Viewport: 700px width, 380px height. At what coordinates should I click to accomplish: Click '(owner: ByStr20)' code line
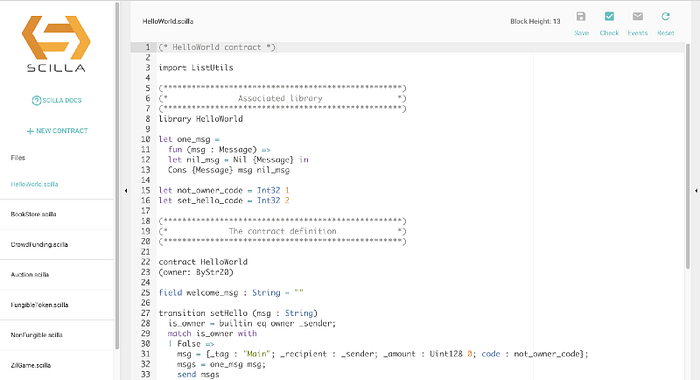point(196,272)
